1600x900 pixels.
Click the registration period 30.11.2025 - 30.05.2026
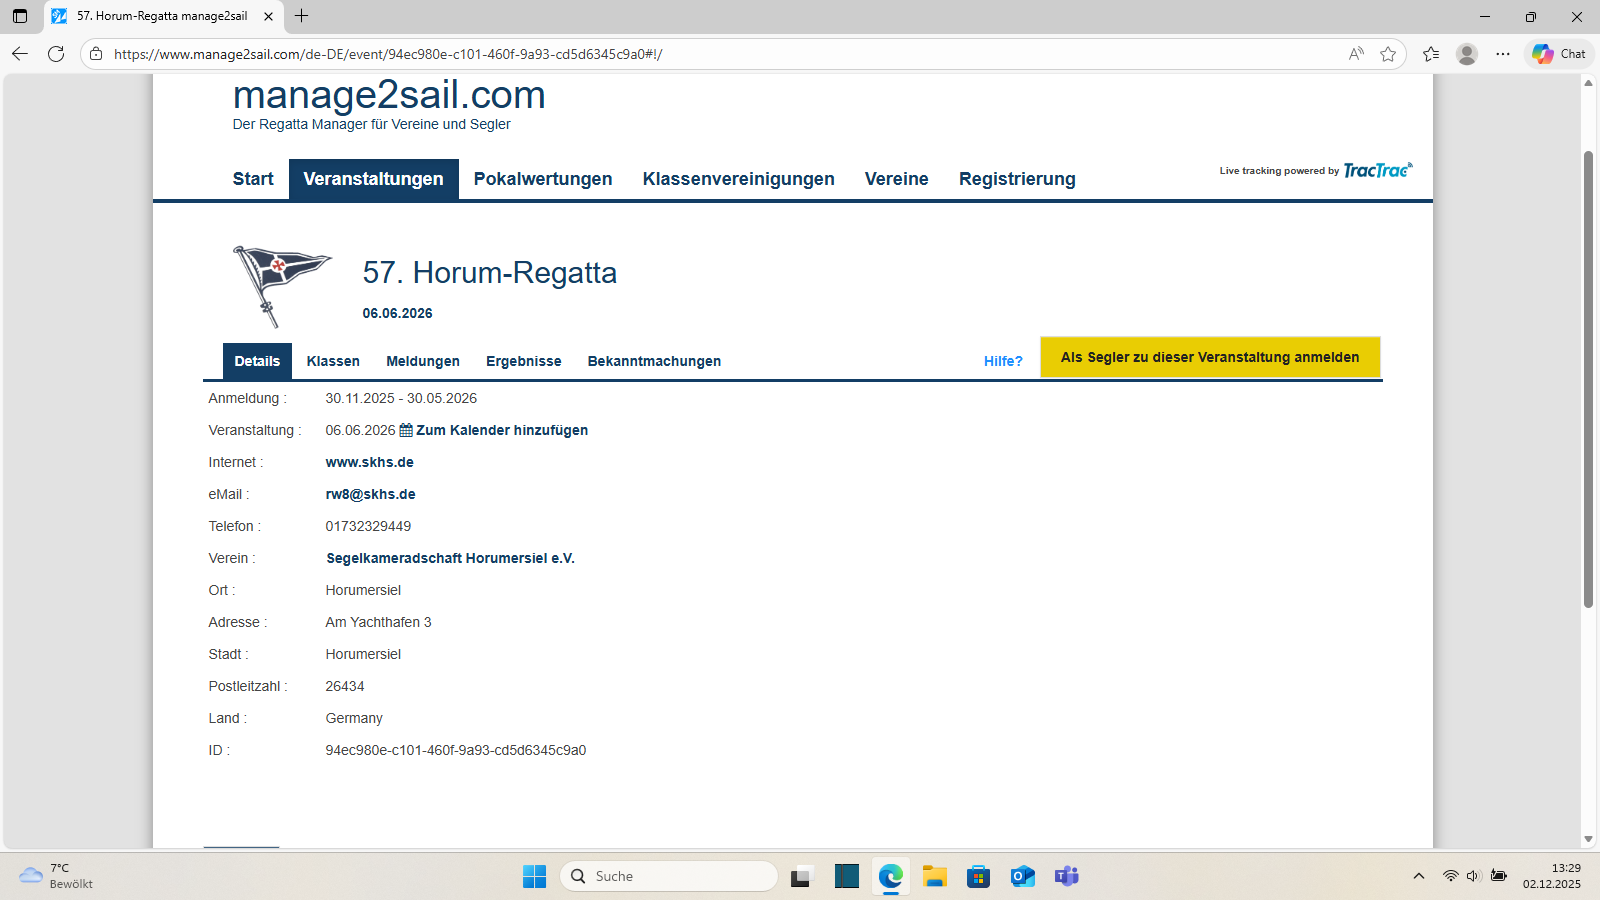pos(401,398)
